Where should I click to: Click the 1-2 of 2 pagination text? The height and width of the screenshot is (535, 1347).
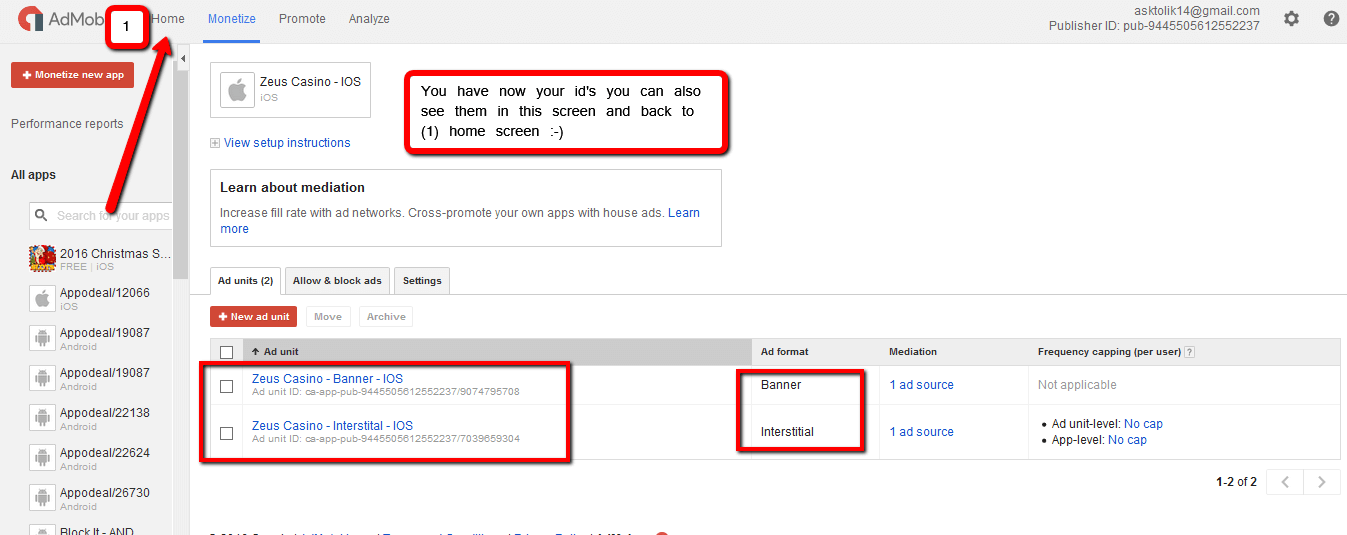point(1236,482)
